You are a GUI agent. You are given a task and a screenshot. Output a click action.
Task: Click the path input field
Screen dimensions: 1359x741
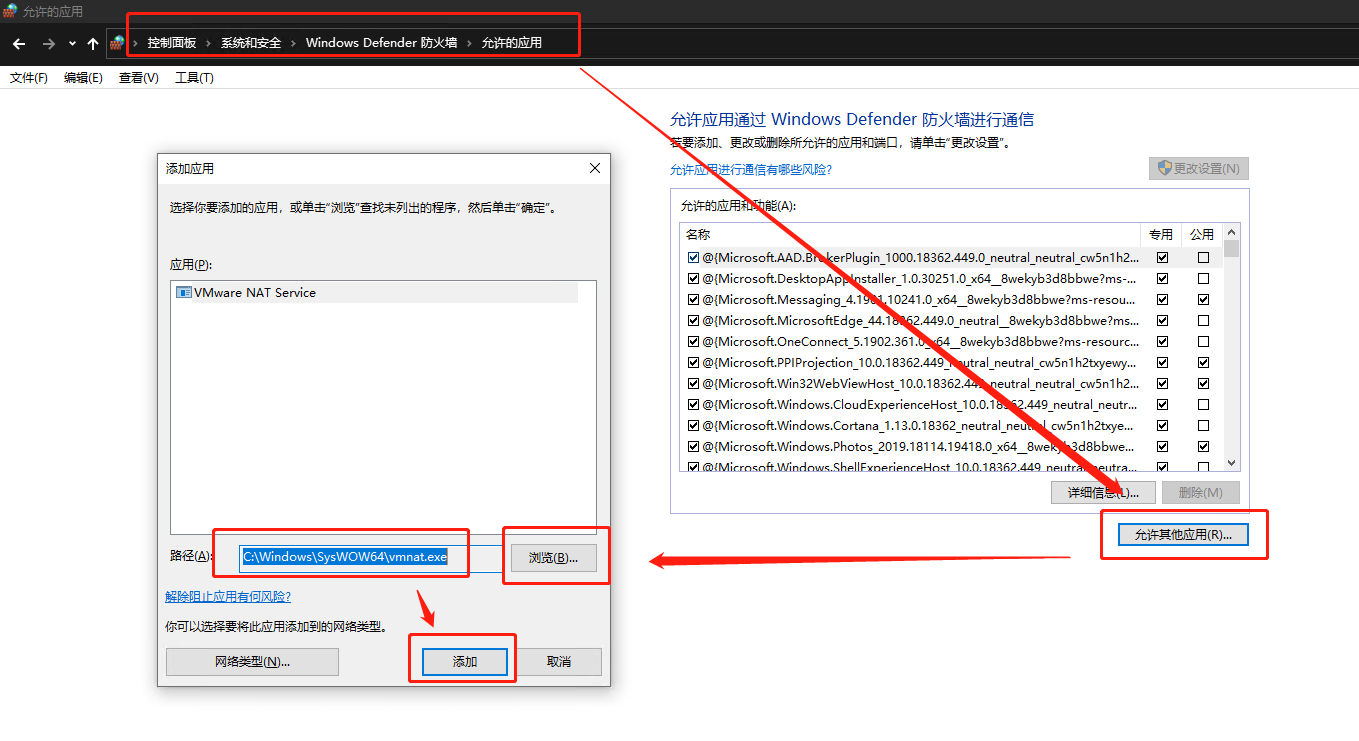370,557
